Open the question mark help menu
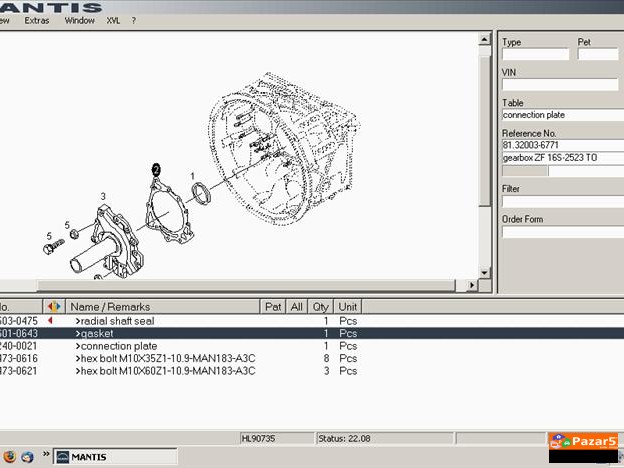The width and height of the screenshot is (624, 468). coord(134,20)
